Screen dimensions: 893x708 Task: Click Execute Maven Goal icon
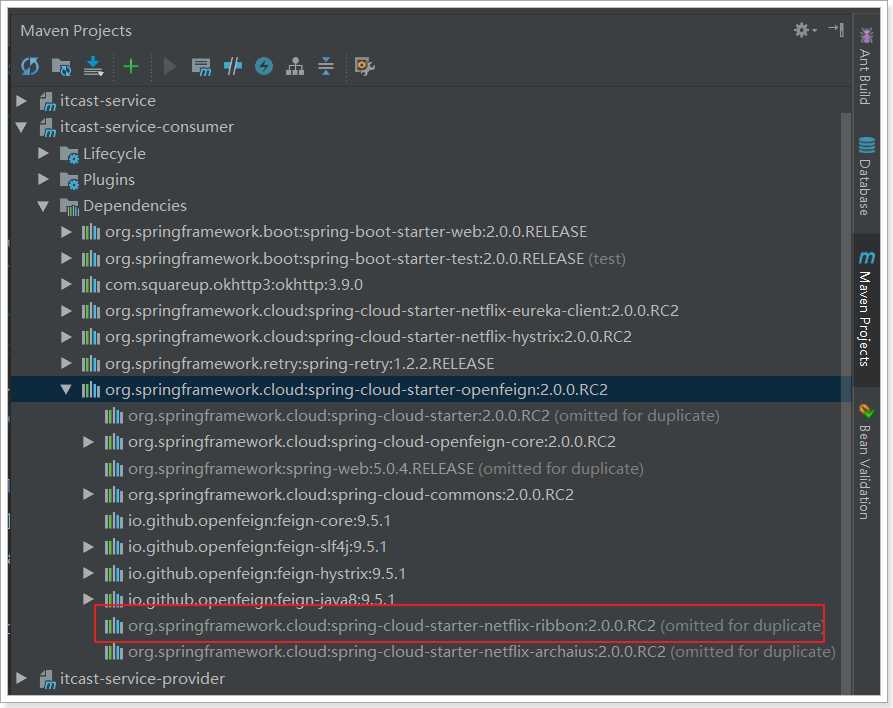click(202, 67)
